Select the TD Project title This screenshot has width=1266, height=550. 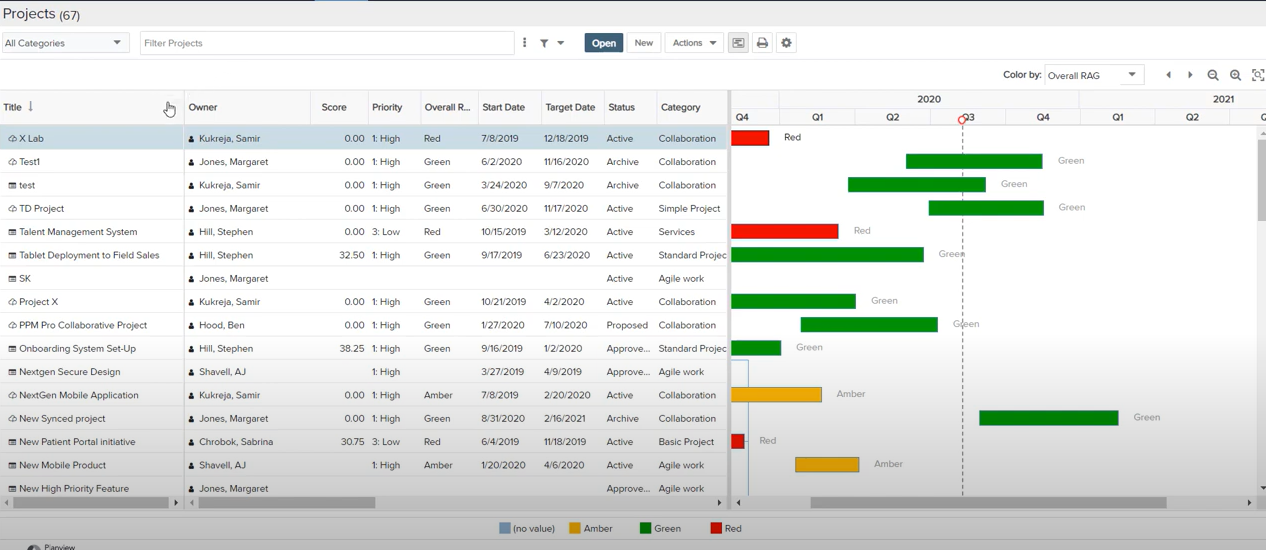coord(42,208)
